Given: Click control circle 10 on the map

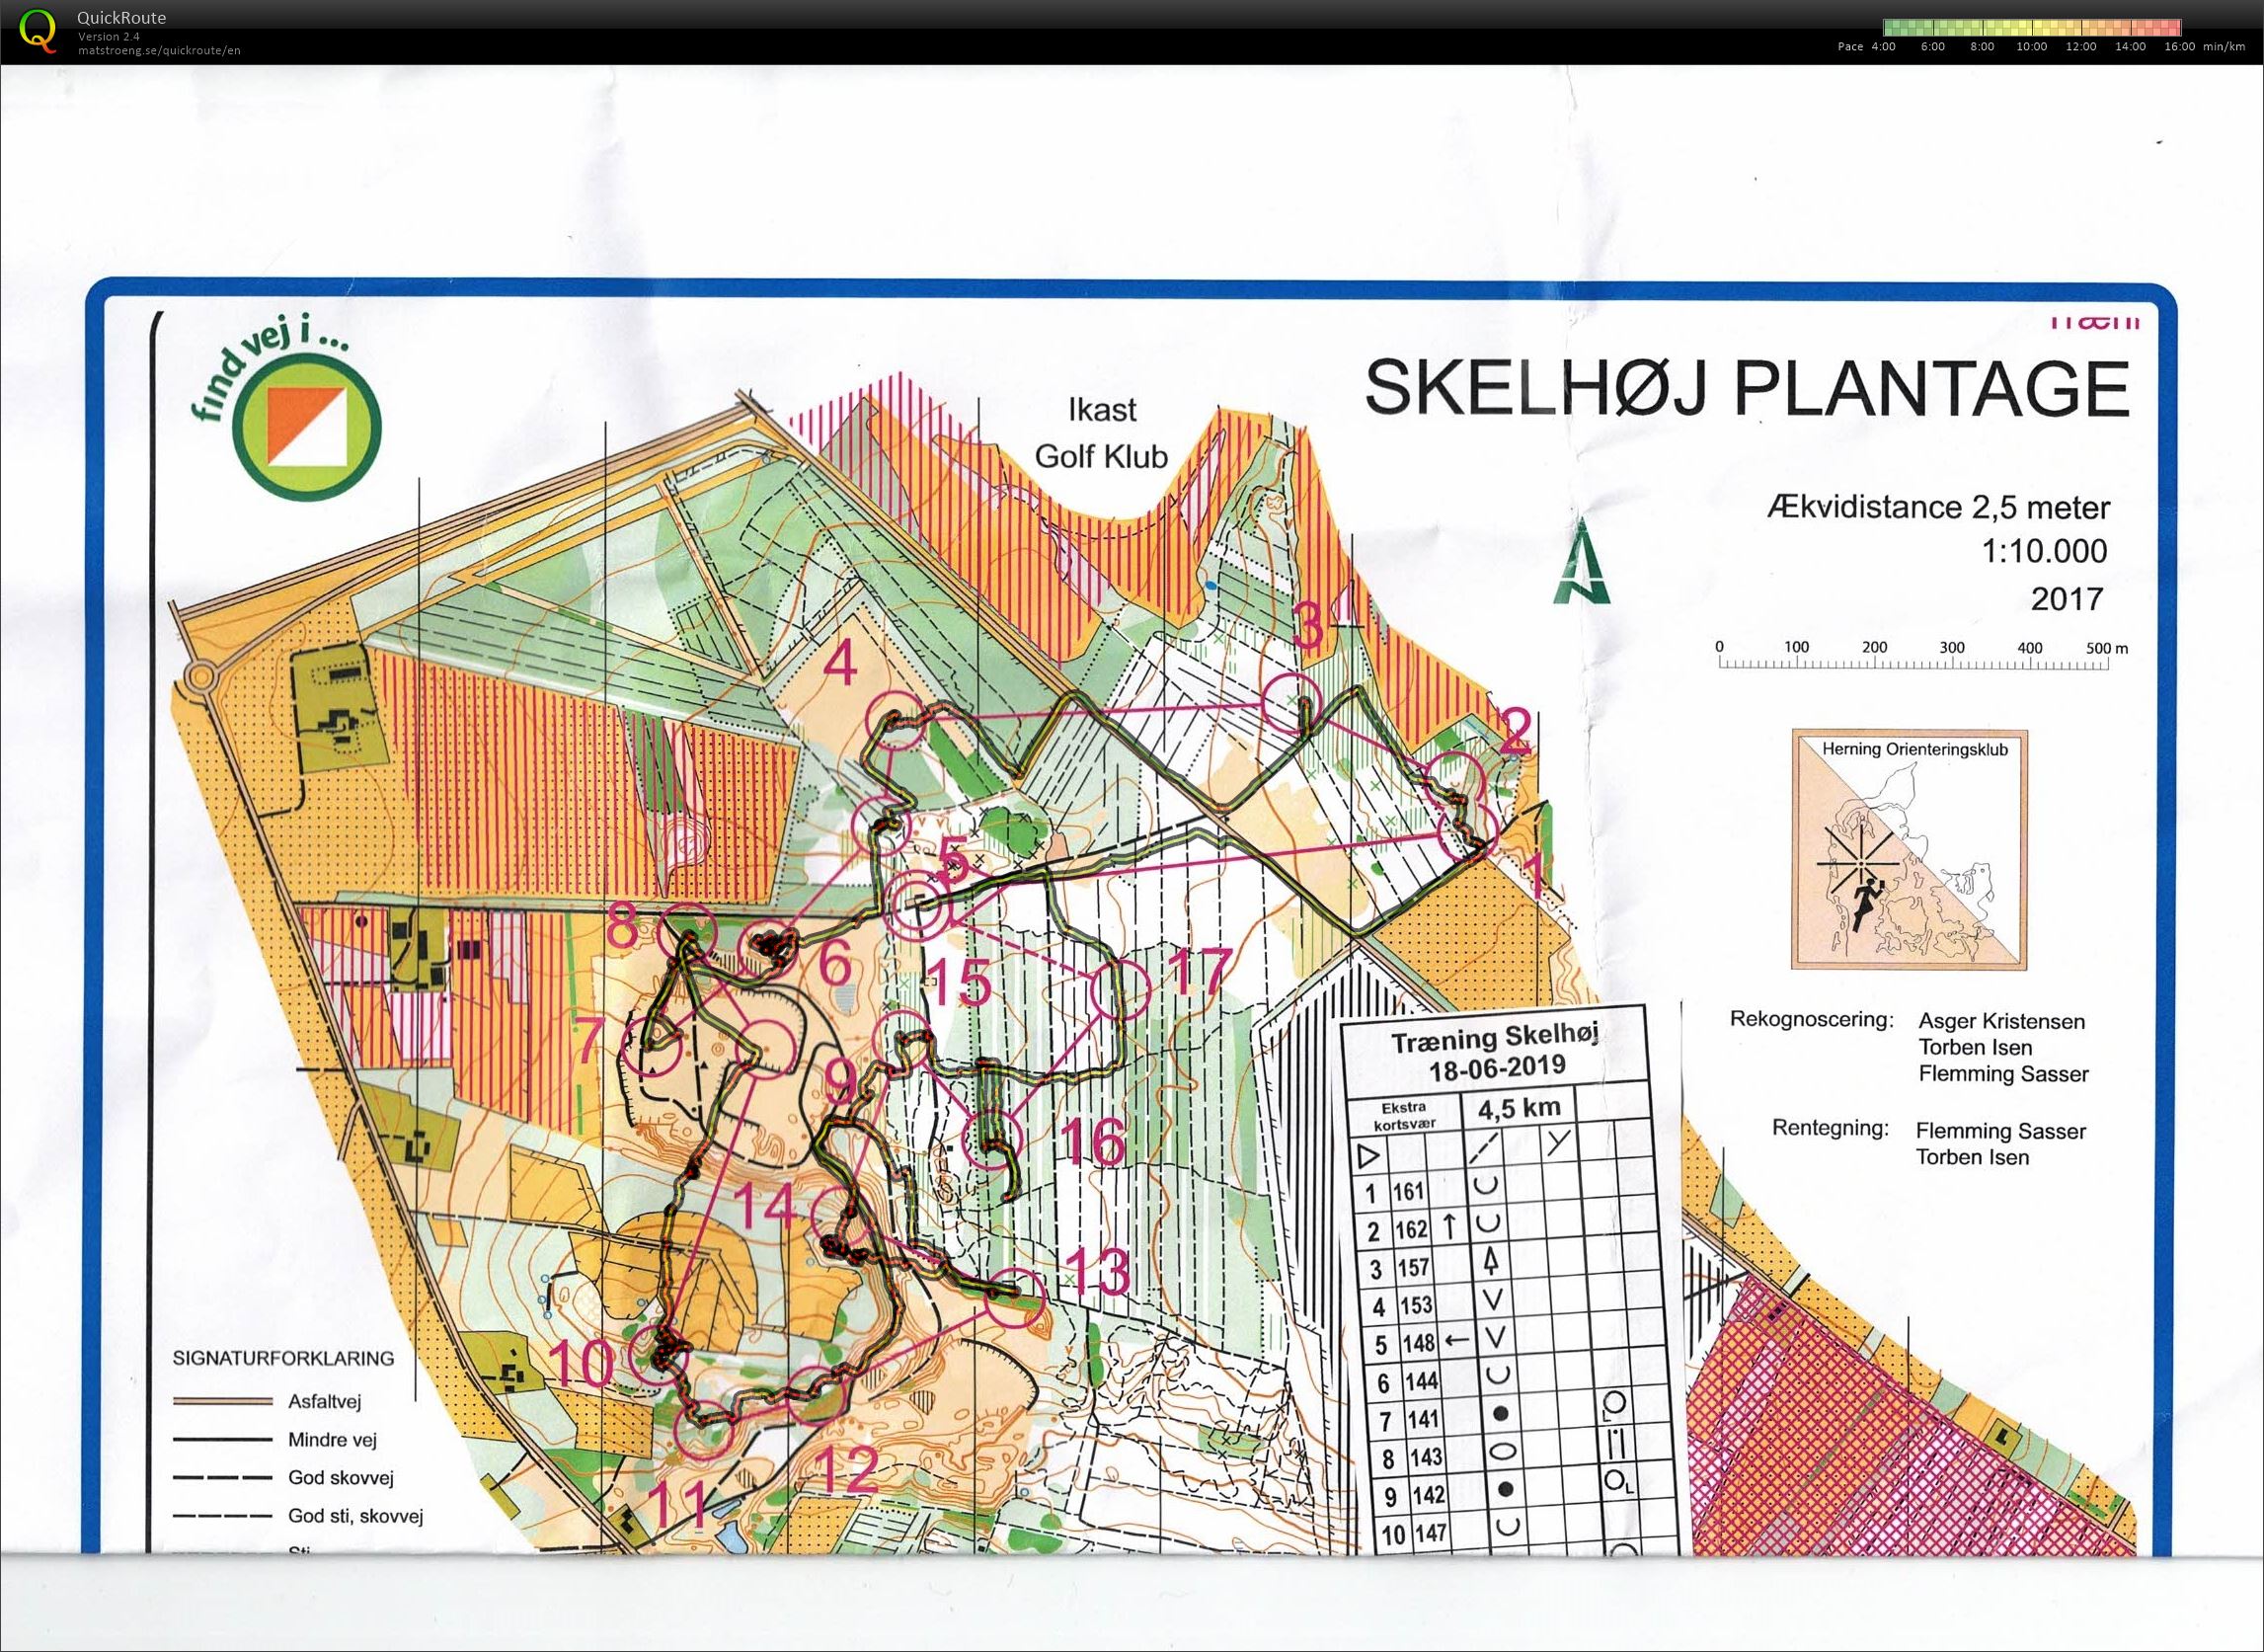Looking at the screenshot, I should 659,1354.
